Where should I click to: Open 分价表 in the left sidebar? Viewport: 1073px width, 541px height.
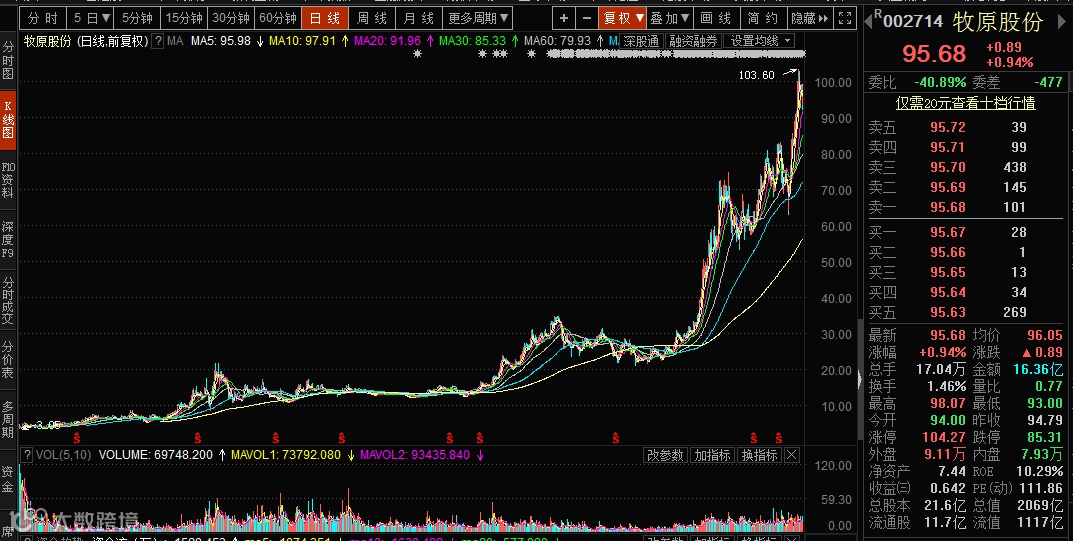coord(8,360)
